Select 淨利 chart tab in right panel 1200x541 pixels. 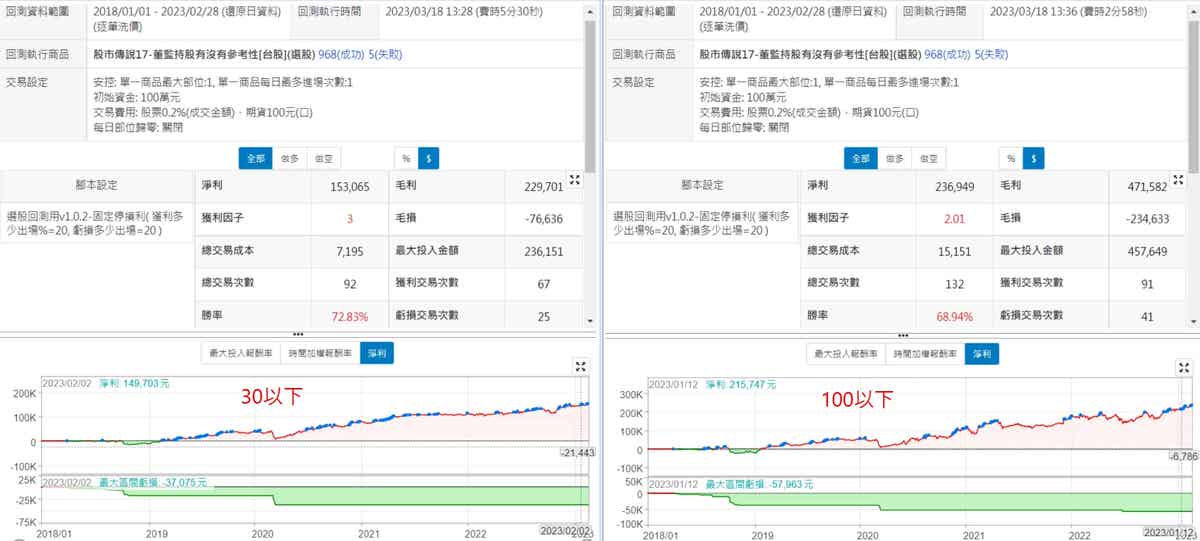981,353
